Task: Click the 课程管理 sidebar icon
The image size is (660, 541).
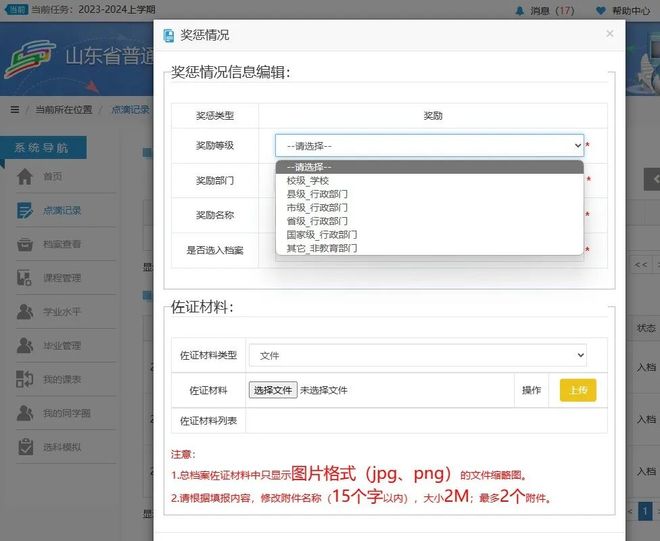Action: (24, 278)
